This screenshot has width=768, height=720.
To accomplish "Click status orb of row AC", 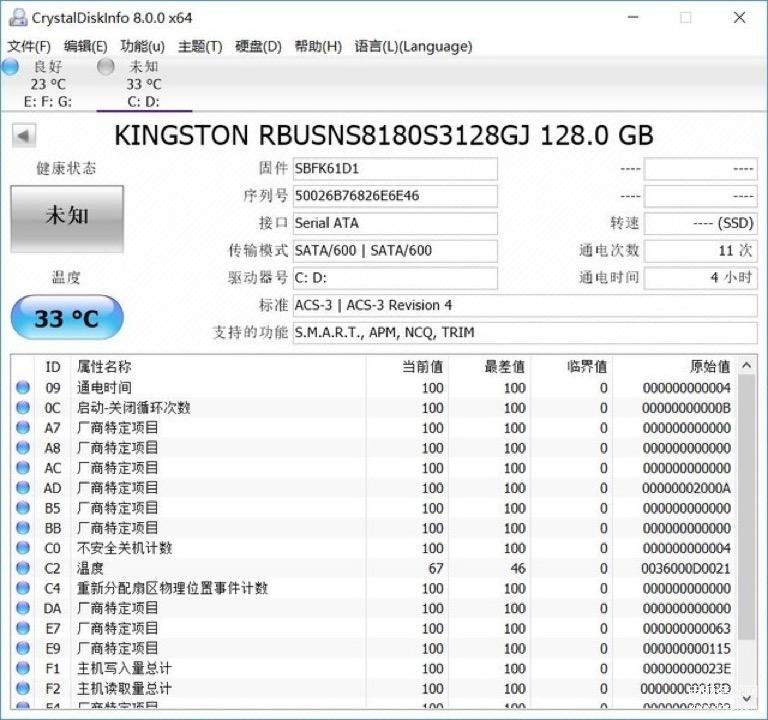I will pos(23,468).
